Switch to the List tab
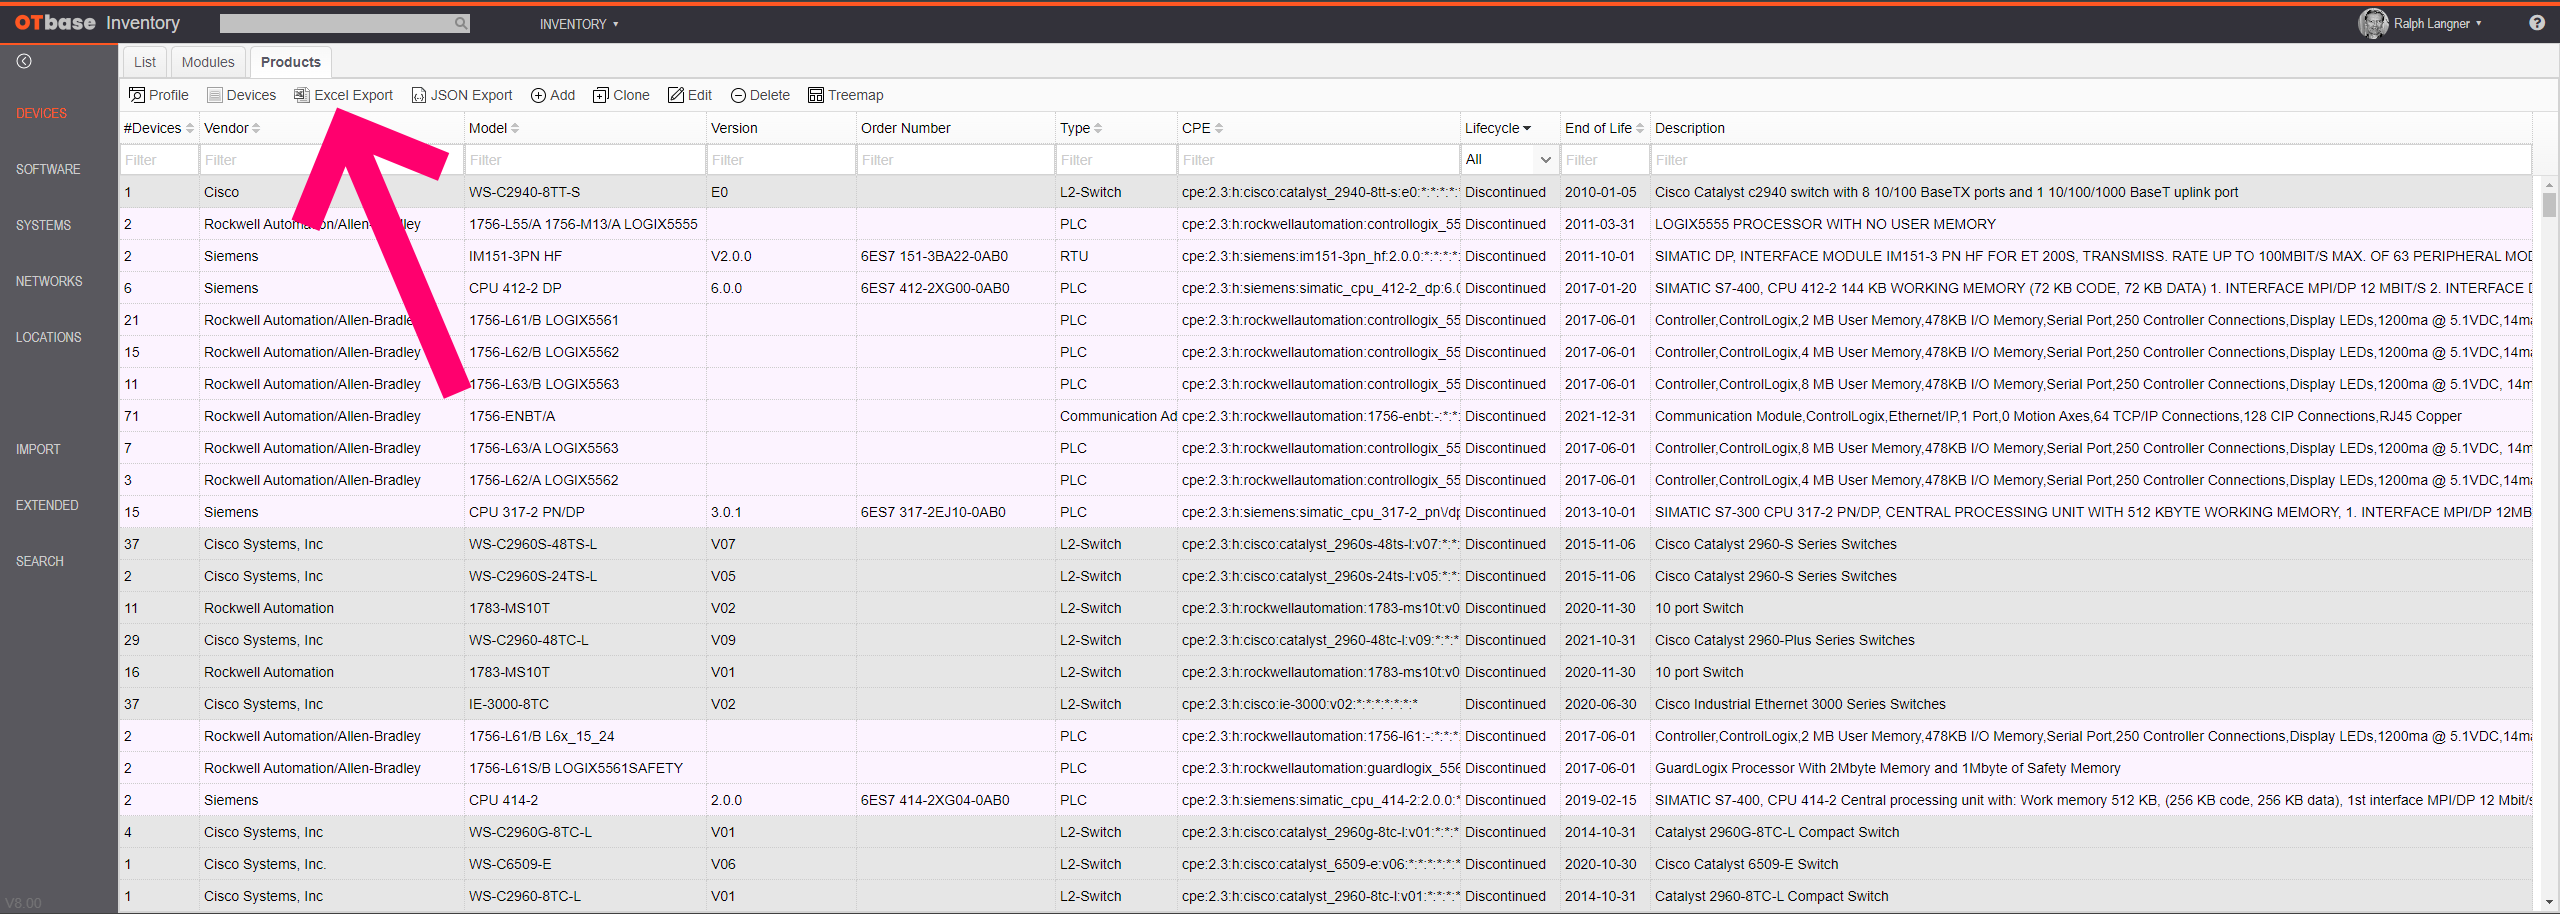The height and width of the screenshot is (914, 2560). (x=145, y=62)
